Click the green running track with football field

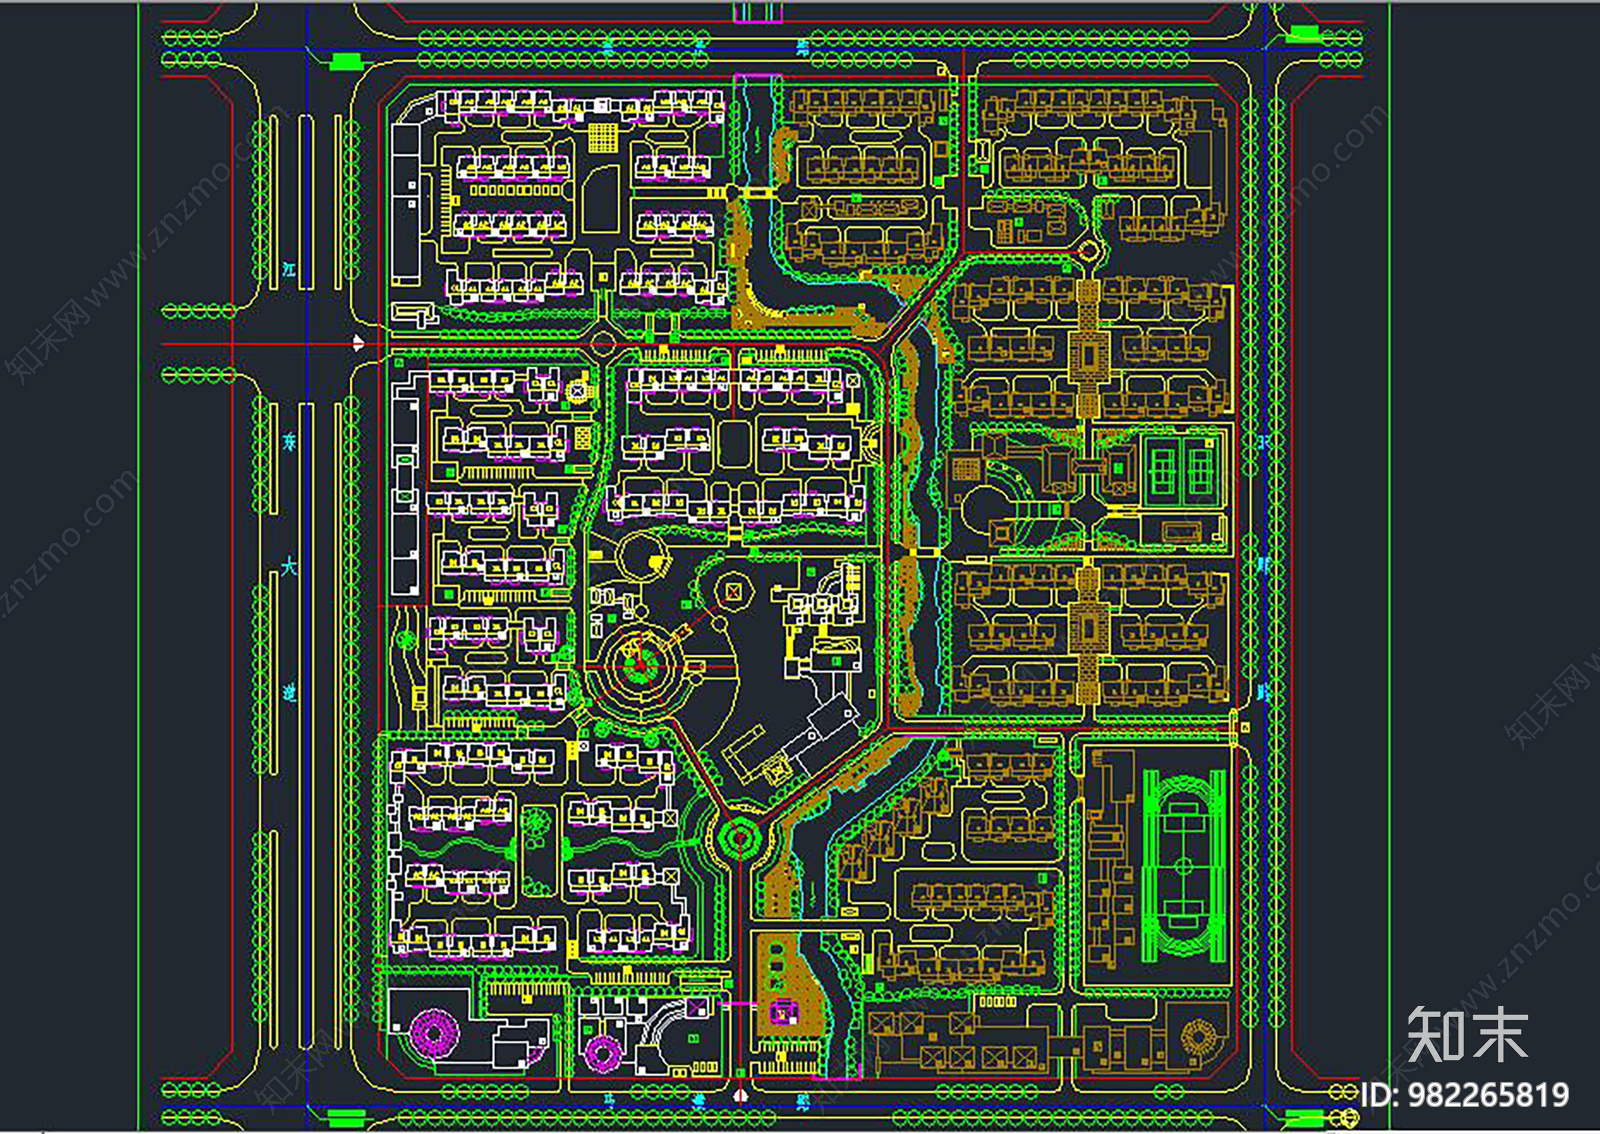[x=1183, y=866]
